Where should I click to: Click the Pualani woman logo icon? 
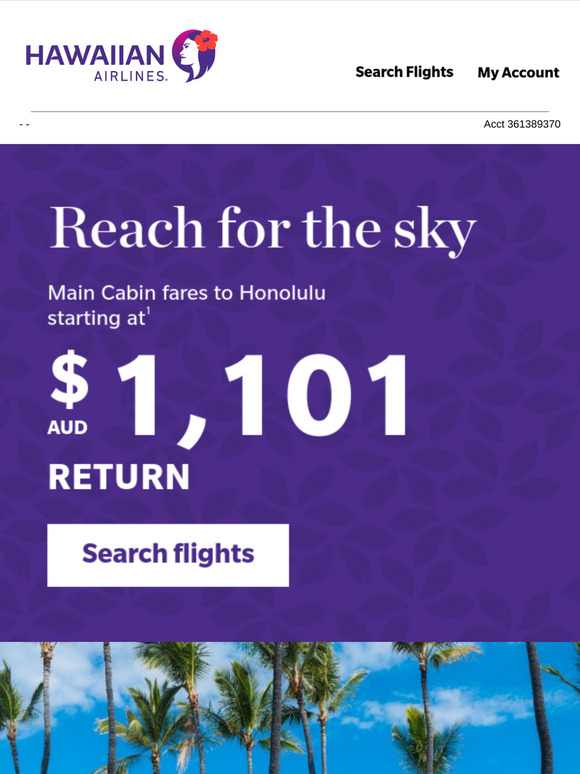(x=194, y=55)
